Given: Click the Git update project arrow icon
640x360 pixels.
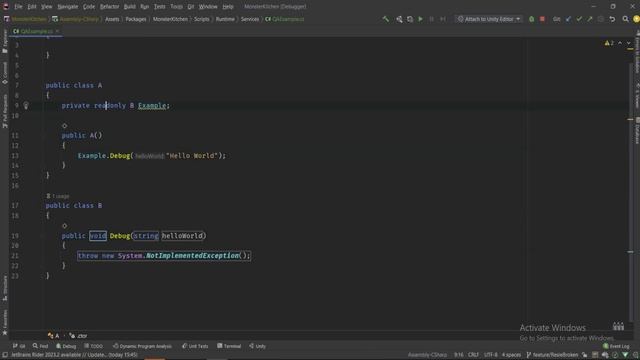Looking at the screenshot, I should coord(568,19).
